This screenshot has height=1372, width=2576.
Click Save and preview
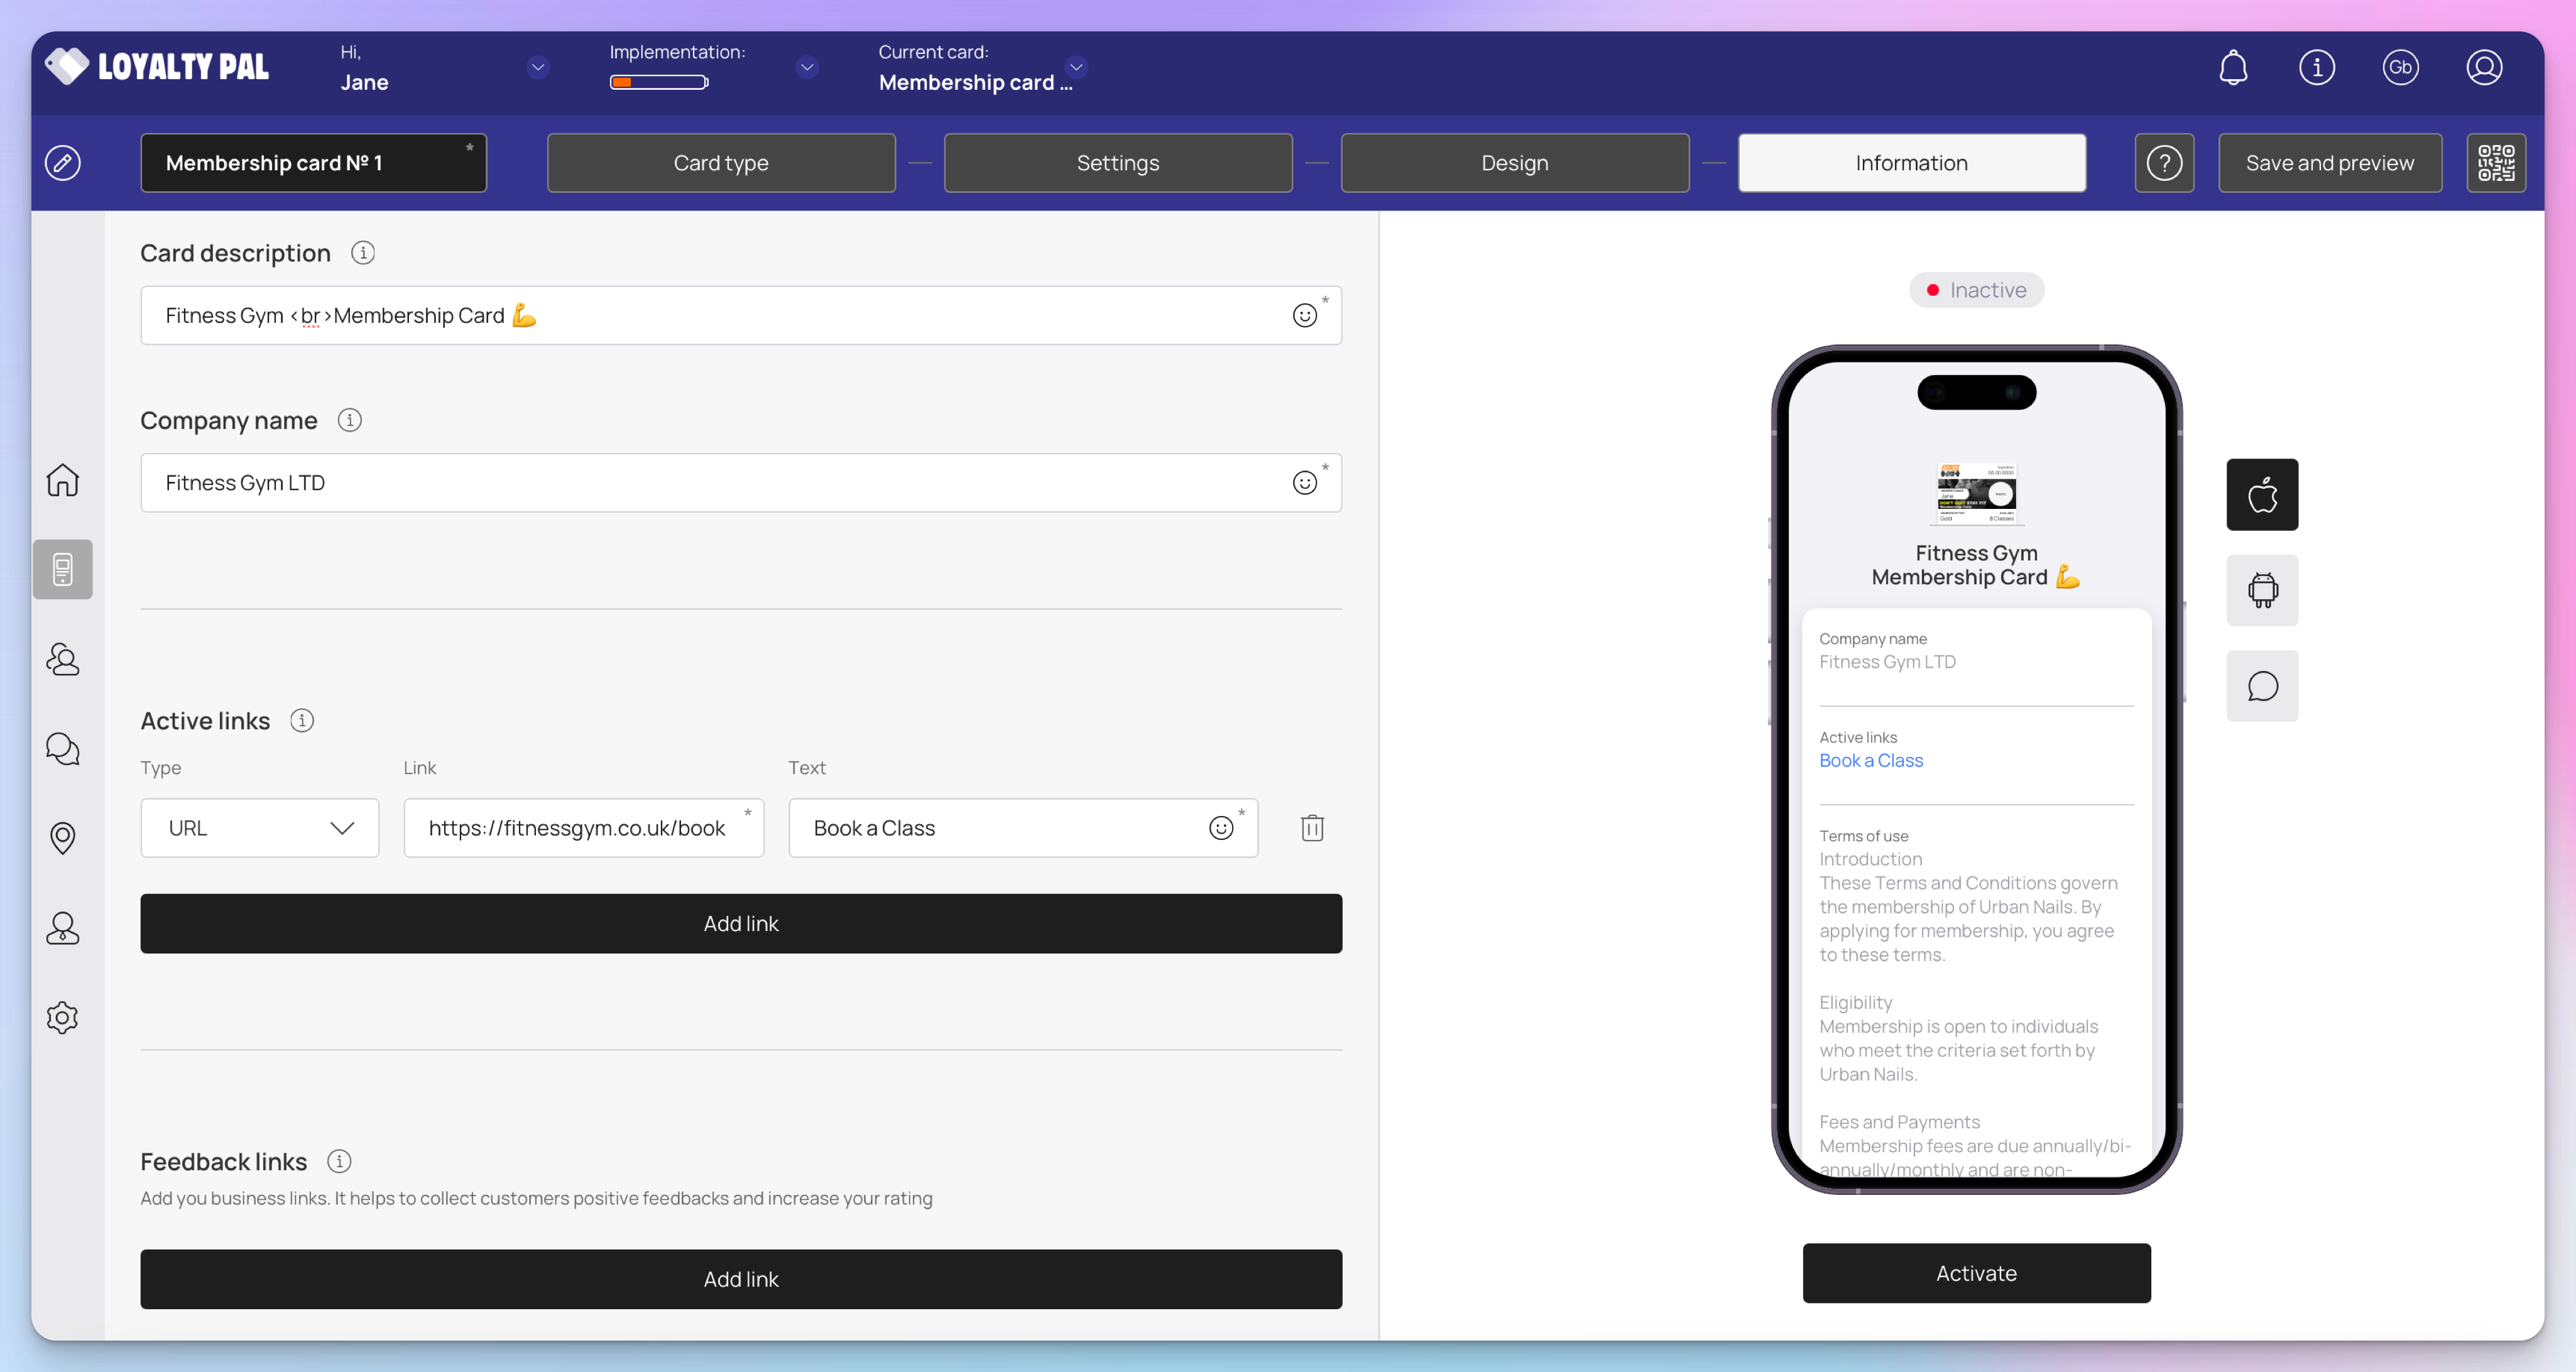[x=2329, y=163]
